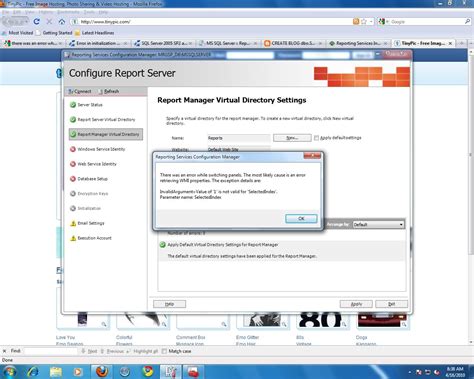Click Connect in Configuration Manager toolbar
This screenshot has height=379, width=474.
point(80,91)
